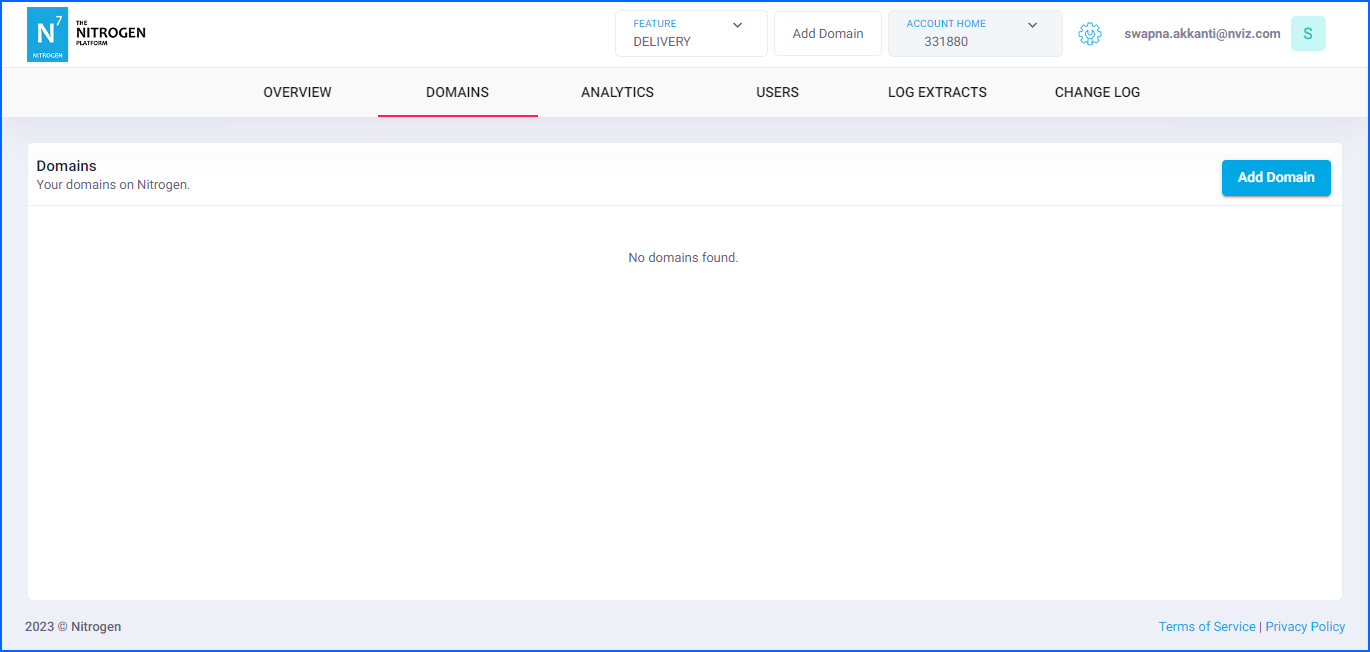Expand the Feature Delivery dropdown

click(690, 34)
